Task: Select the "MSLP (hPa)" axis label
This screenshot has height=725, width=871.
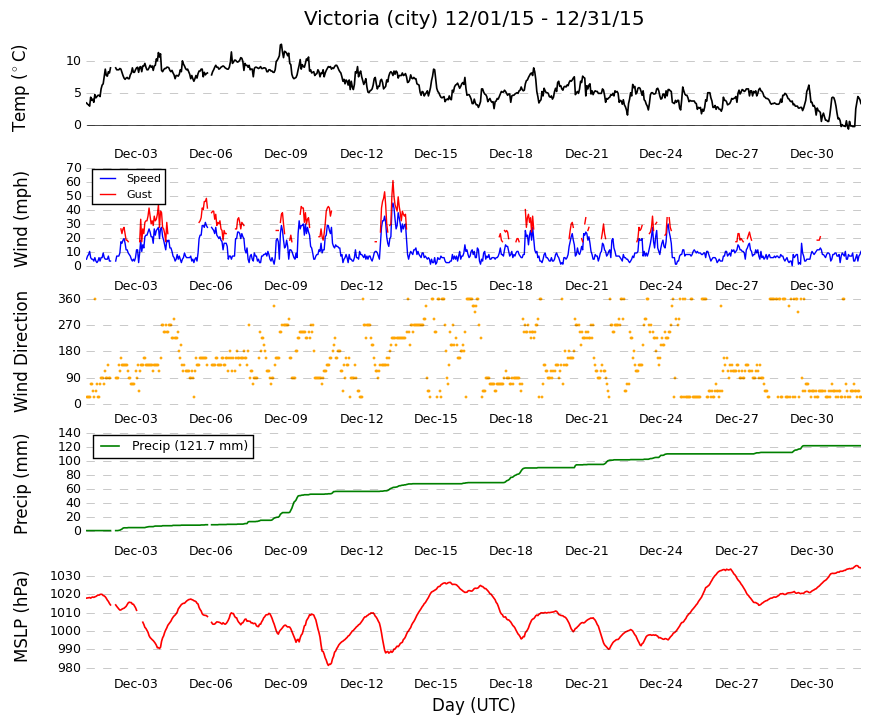Action: coord(20,617)
